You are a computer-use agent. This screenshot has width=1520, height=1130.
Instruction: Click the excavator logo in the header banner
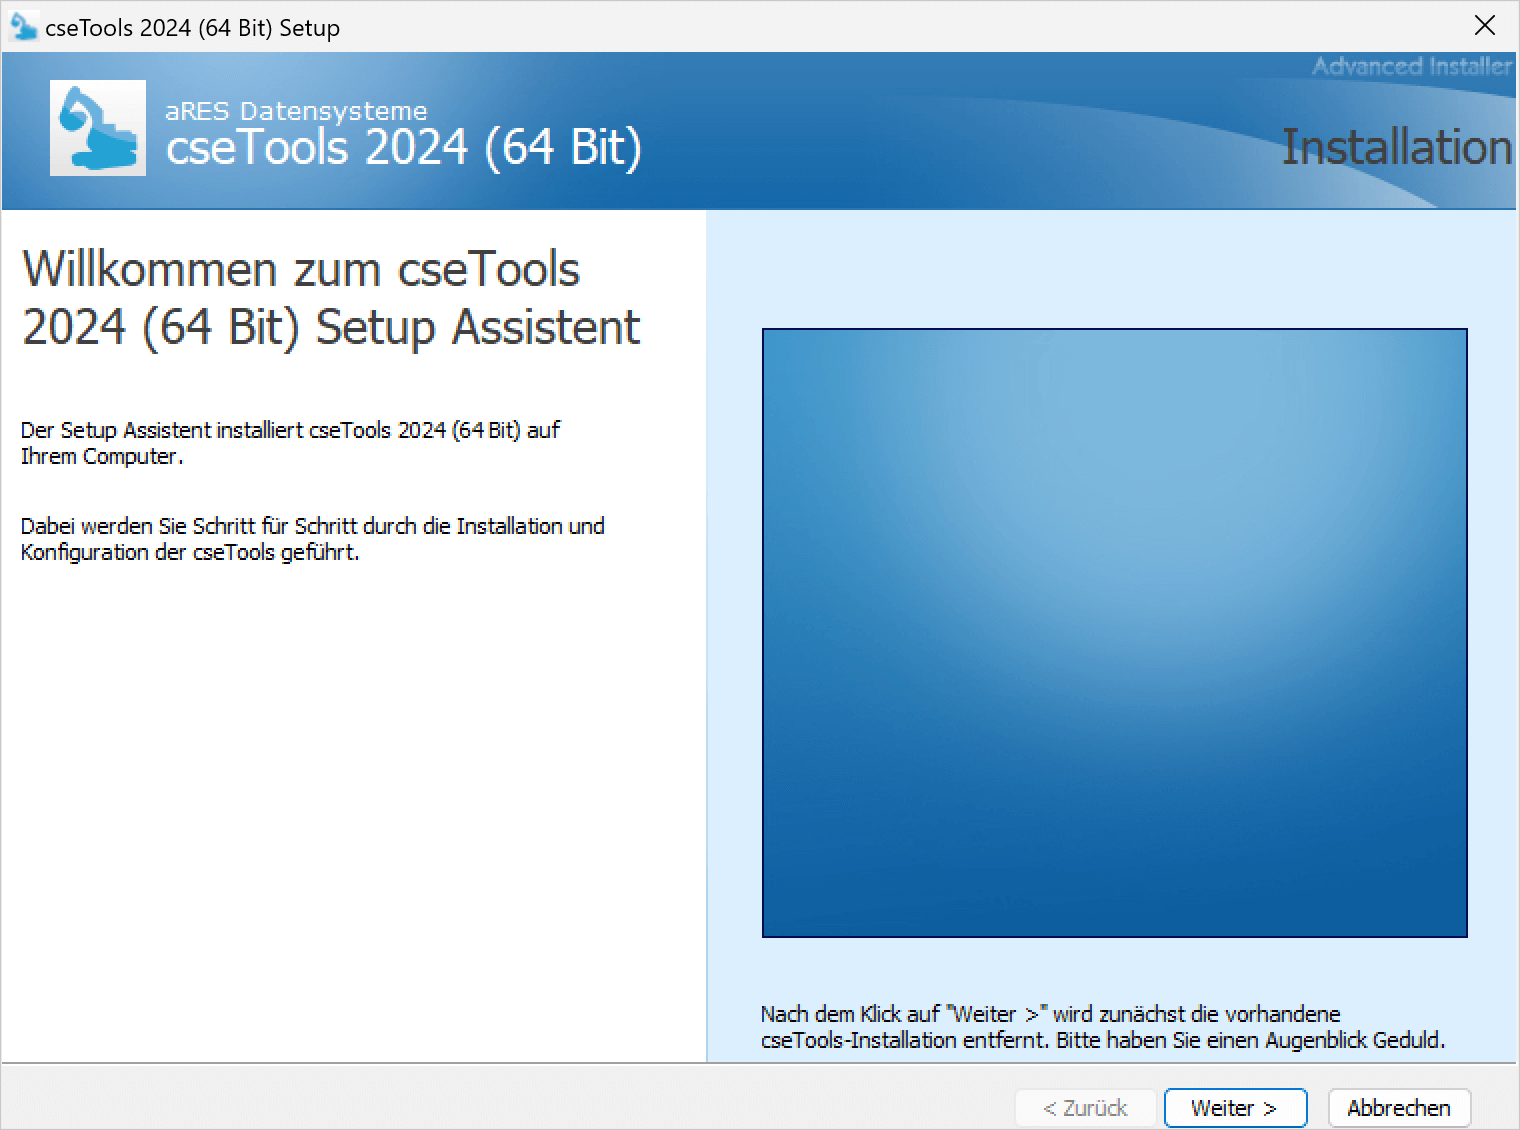tap(98, 128)
